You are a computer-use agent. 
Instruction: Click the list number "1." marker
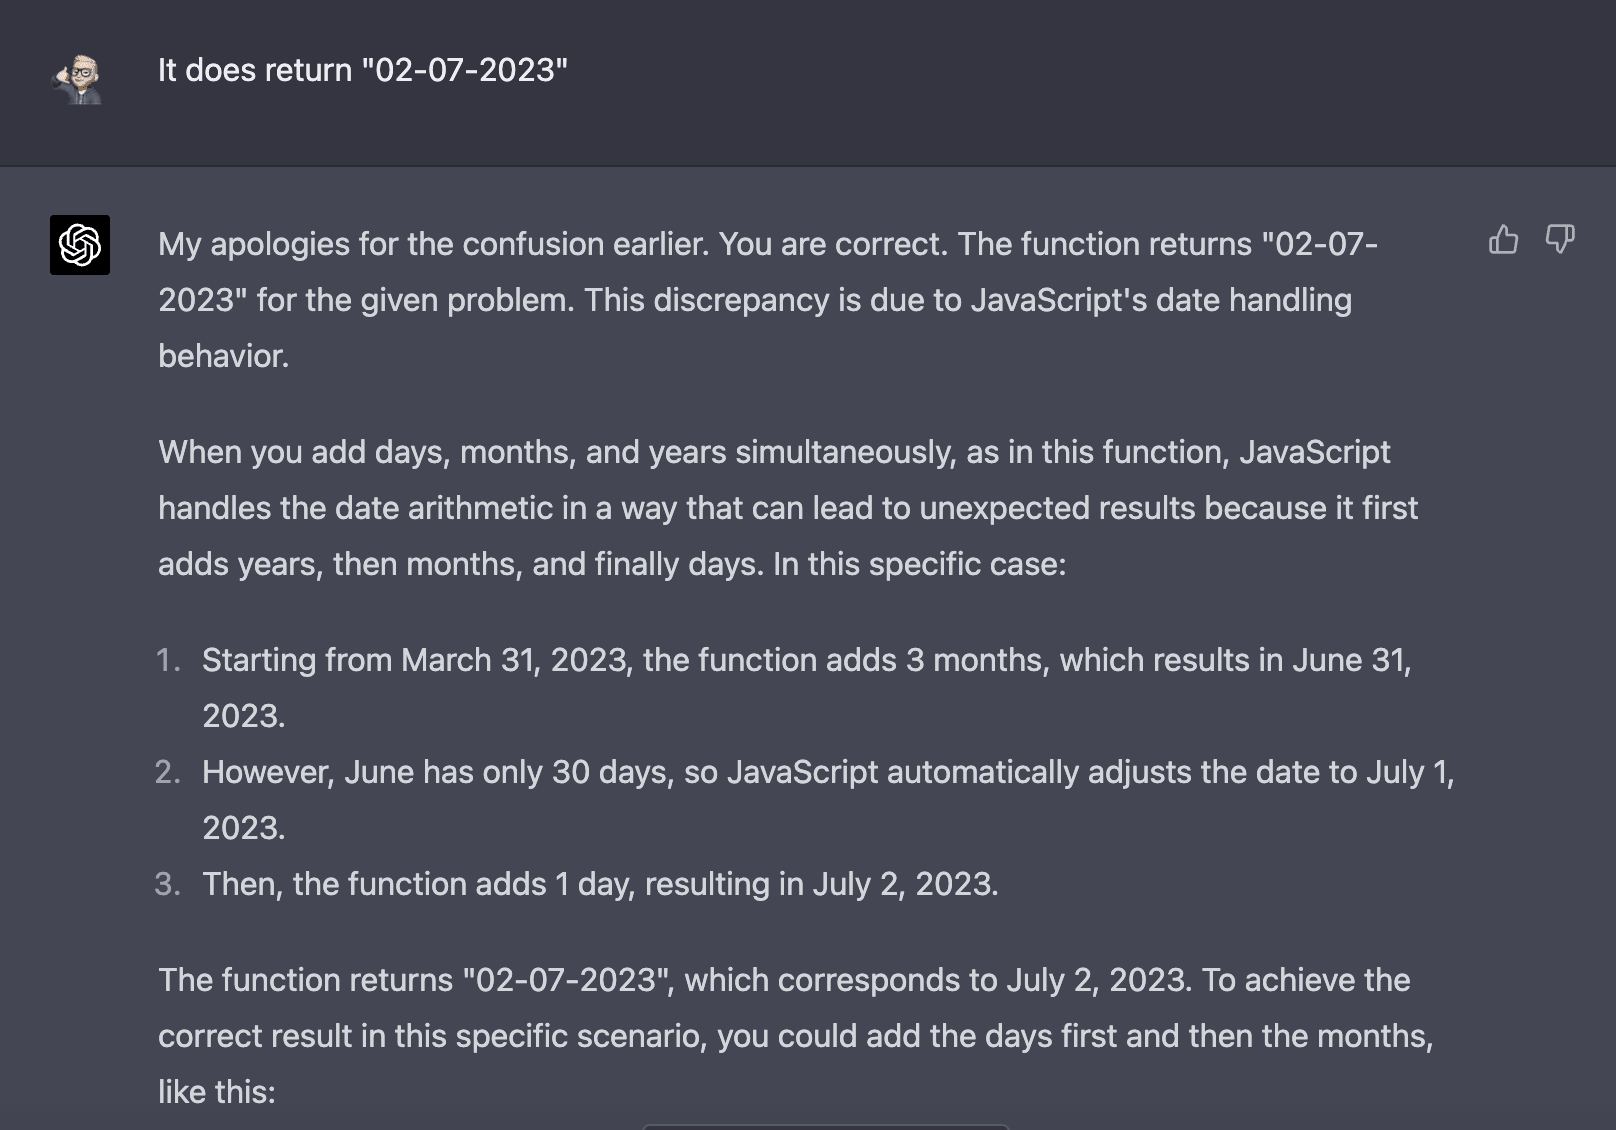168,660
